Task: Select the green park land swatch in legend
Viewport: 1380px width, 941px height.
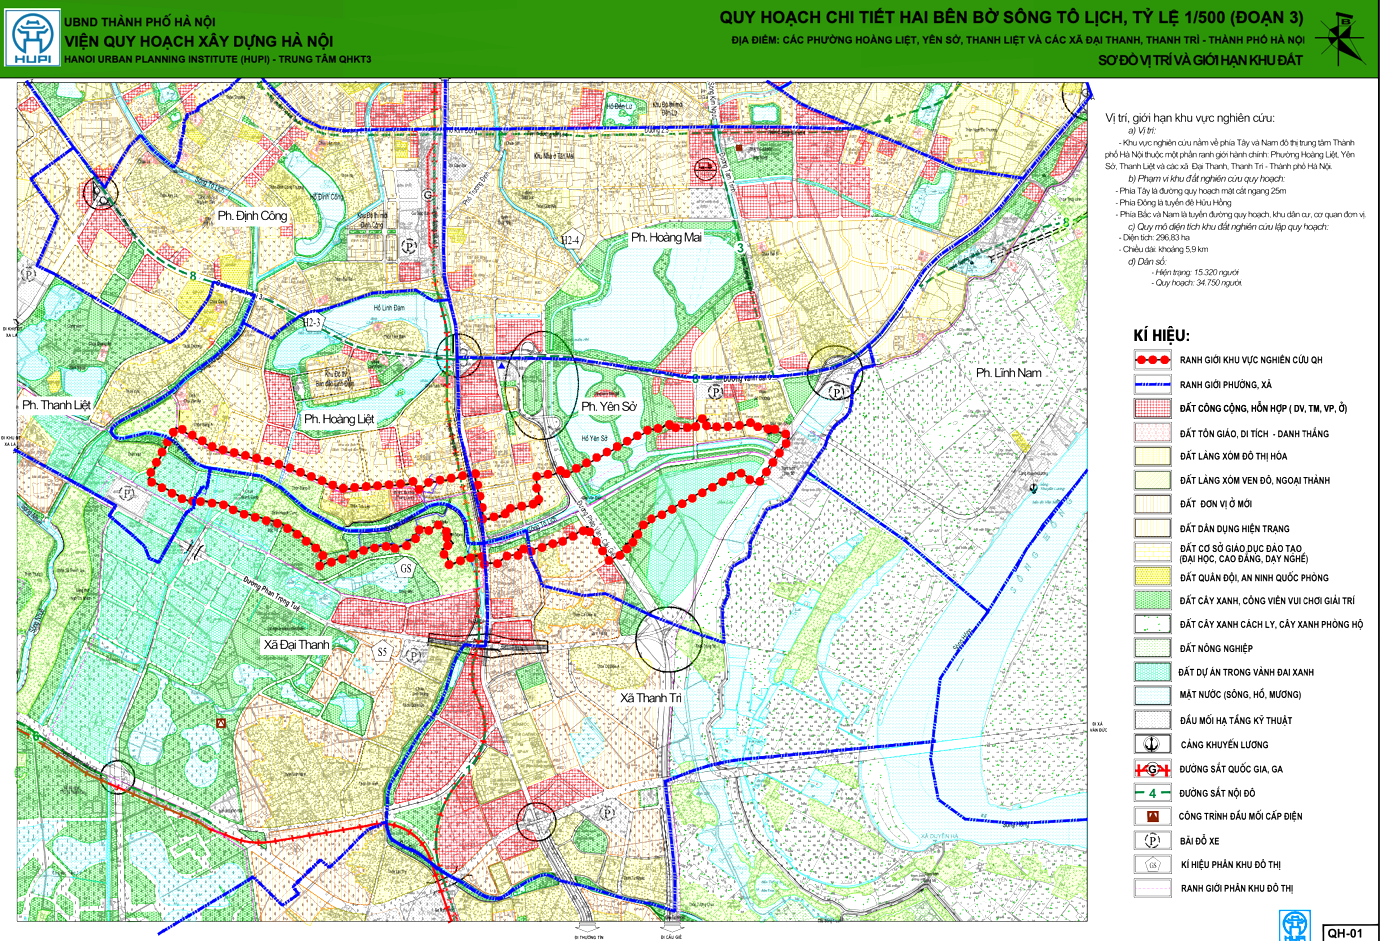Action: pyautogui.click(x=1152, y=600)
